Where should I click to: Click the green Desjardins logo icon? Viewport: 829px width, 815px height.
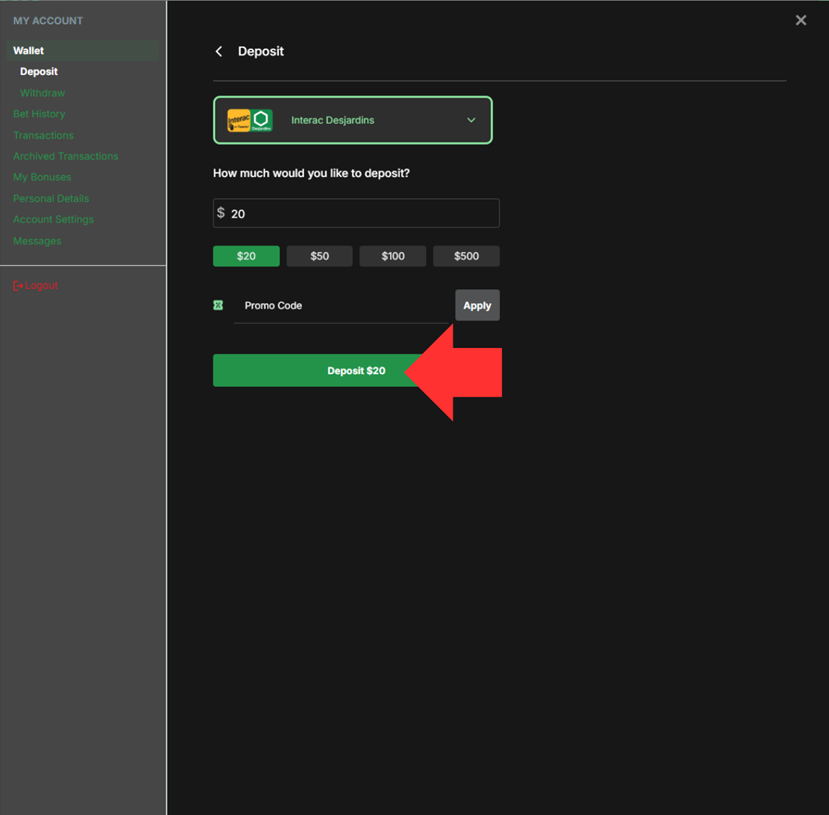tap(261, 120)
